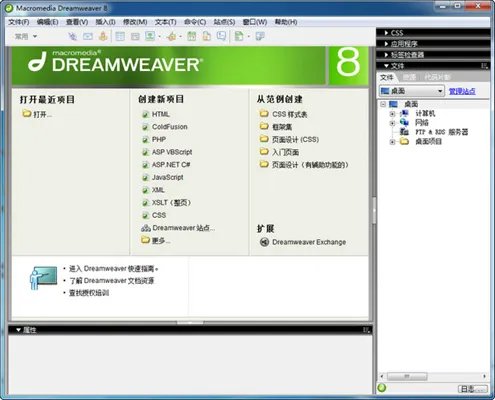Viewport: 495px width, 400px height.
Task: Click the files panel horizontal scrollbar thumb
Action: point(407,376)
